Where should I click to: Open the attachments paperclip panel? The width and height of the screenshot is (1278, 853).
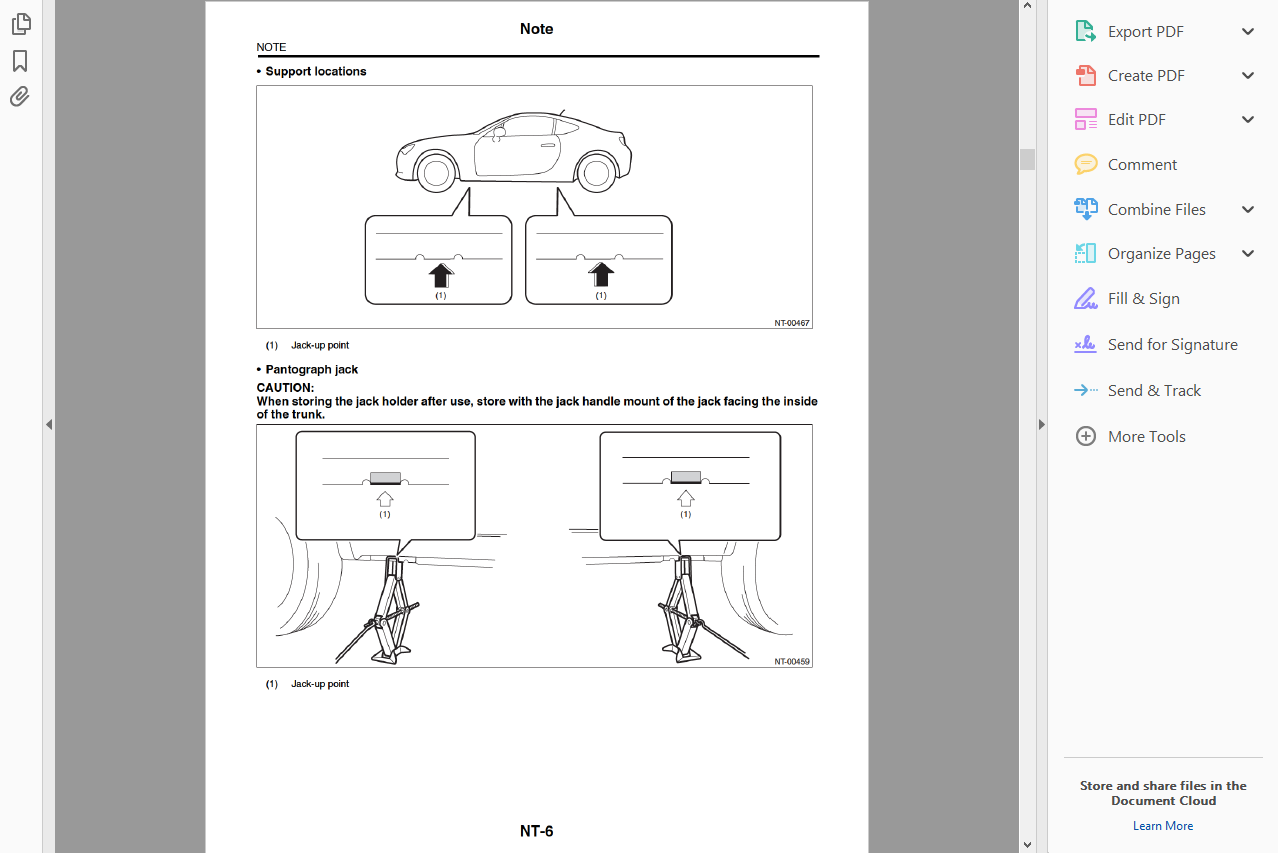[20, 97]
